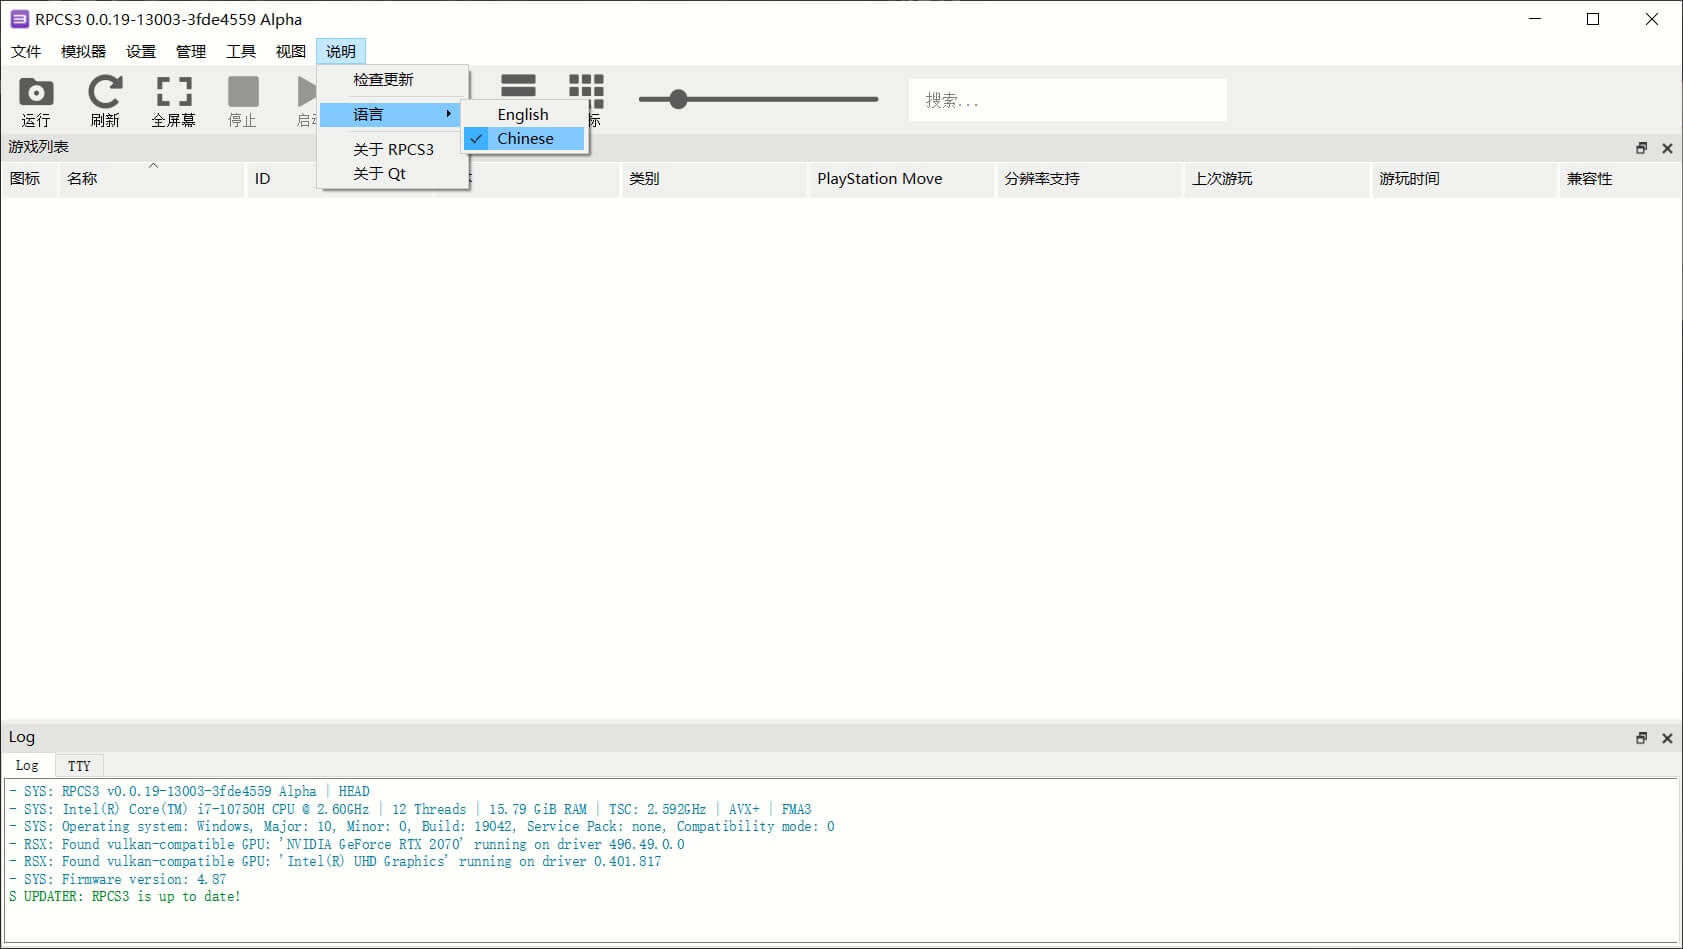Choose 检查更新 check for updates
The height and width of the screenshot is (949, 1683).
[383, 80]
